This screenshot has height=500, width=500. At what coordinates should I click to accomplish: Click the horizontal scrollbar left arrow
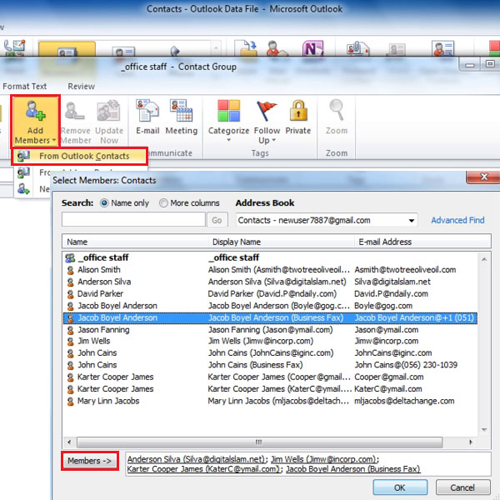coord(69,442)
